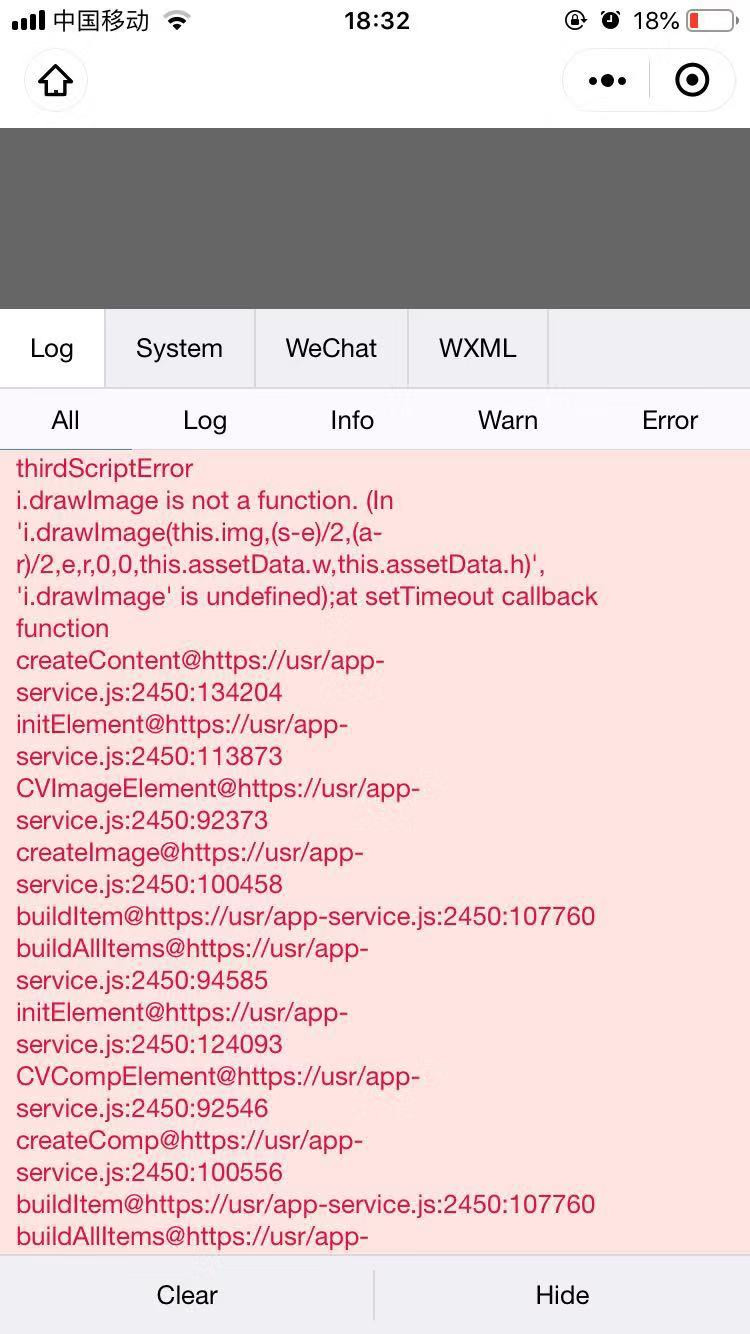
Task: Filter console by Warn
Action: click(x=508, y=420)
